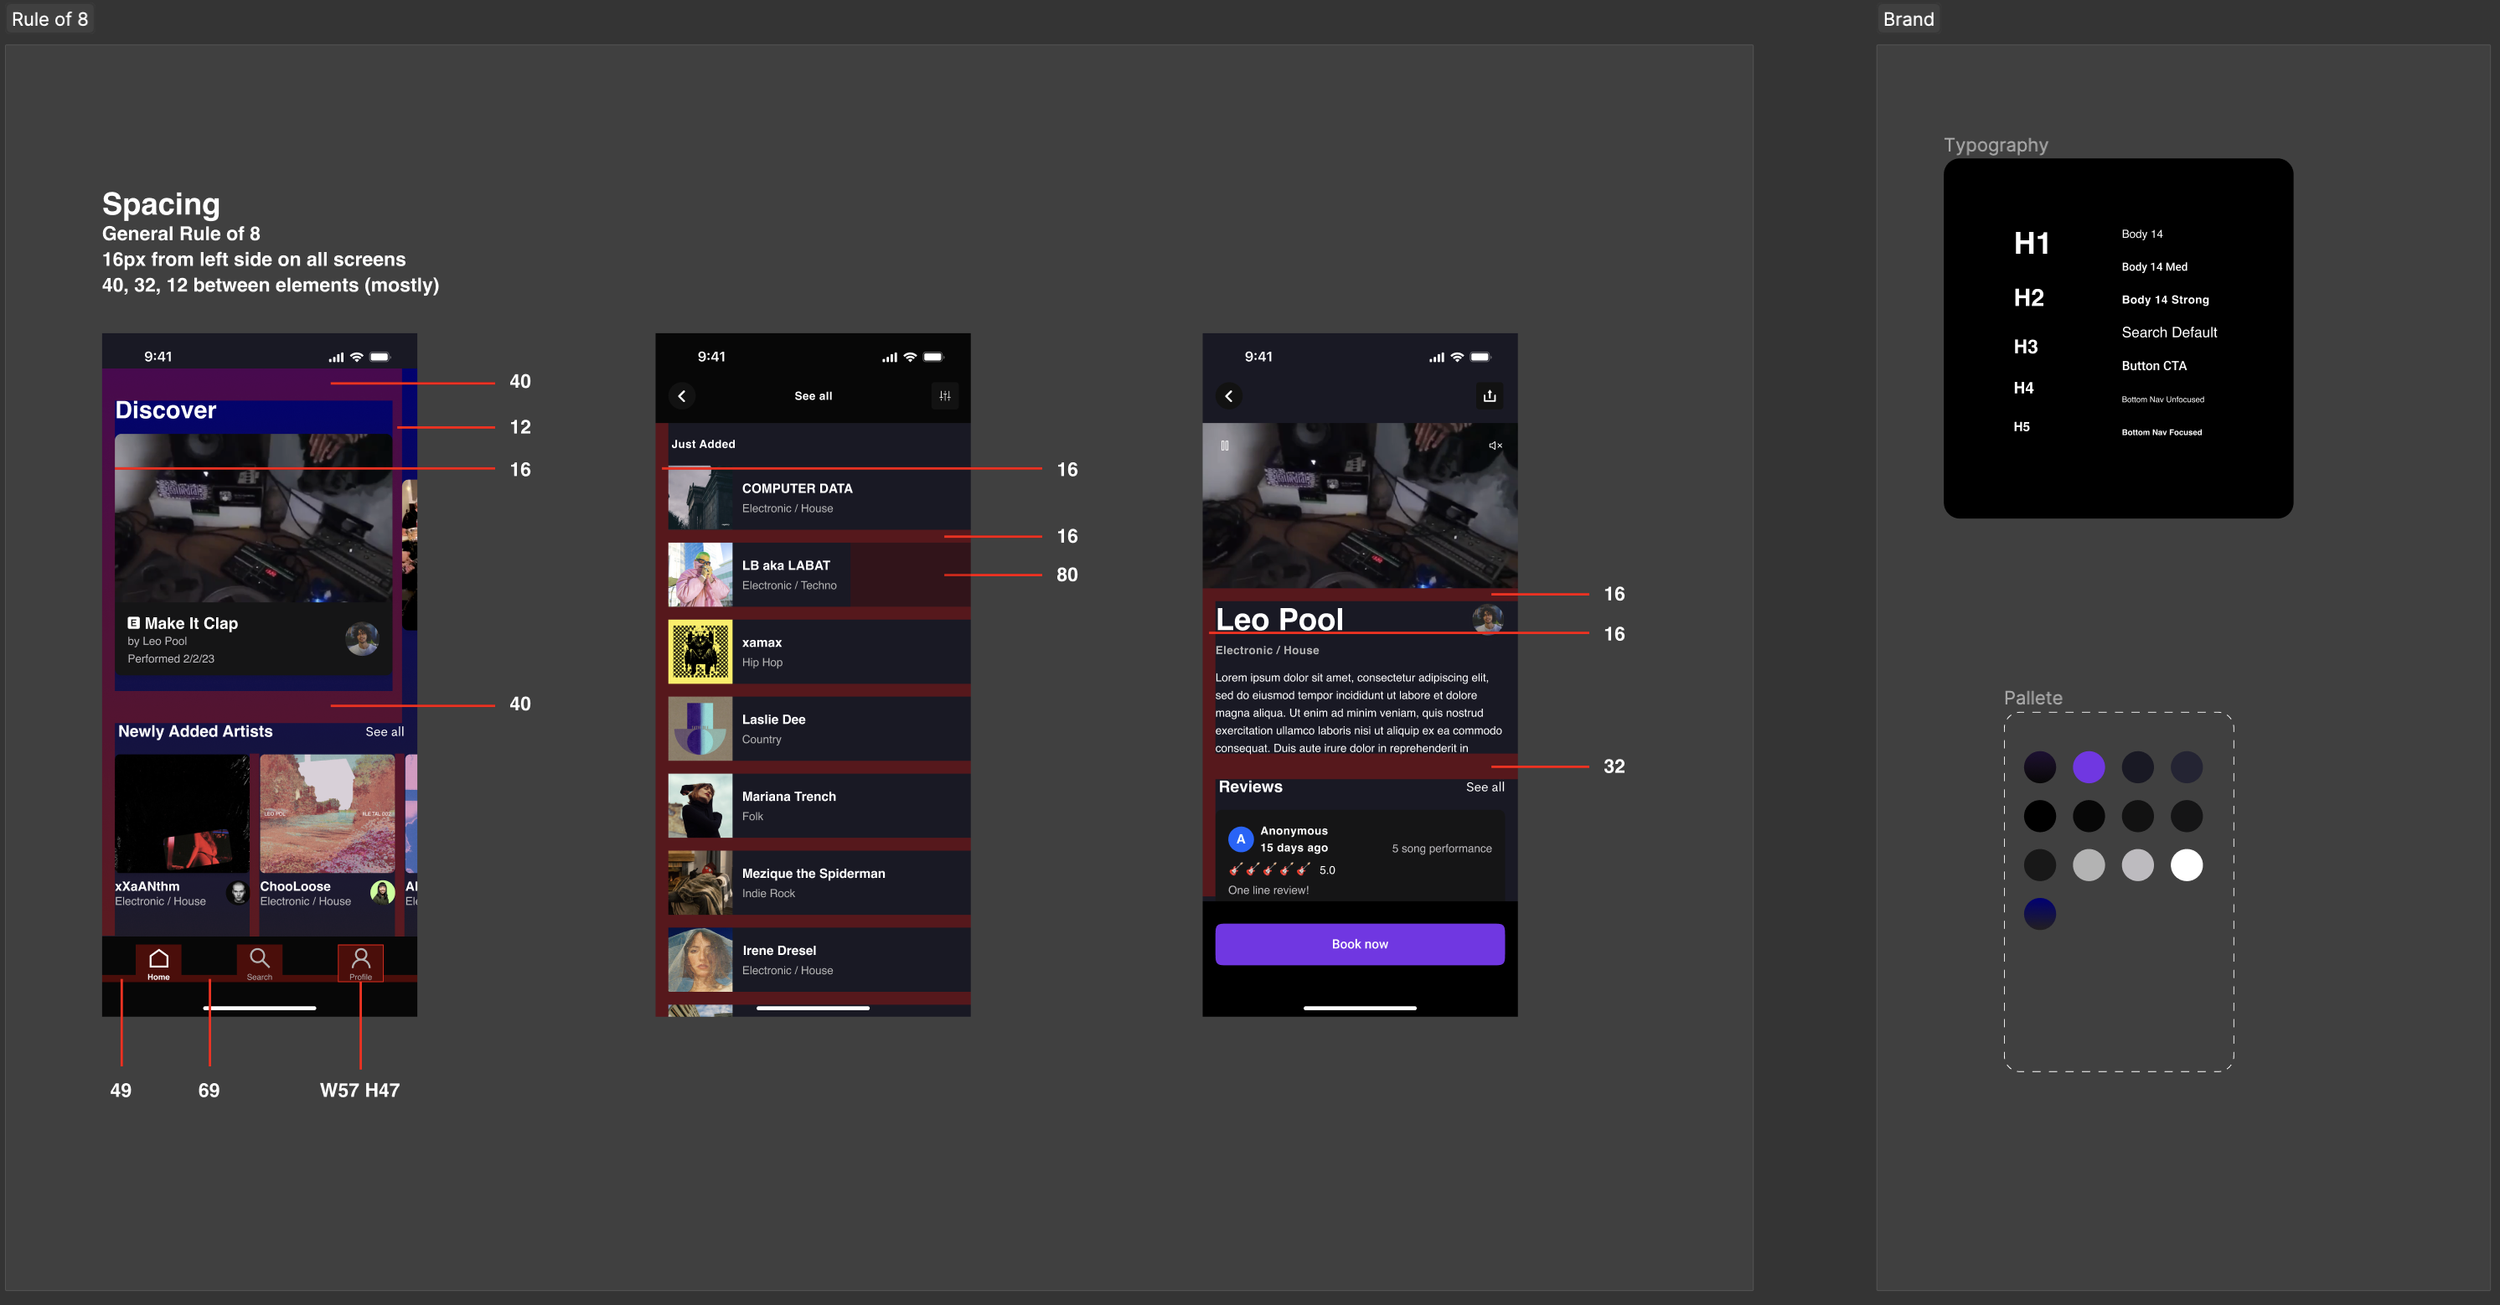The width and height of the screenshot is (2500, 1305).
Task: Click the Leo Pool round avatar icon
Action: click(x=1487, y=619)
